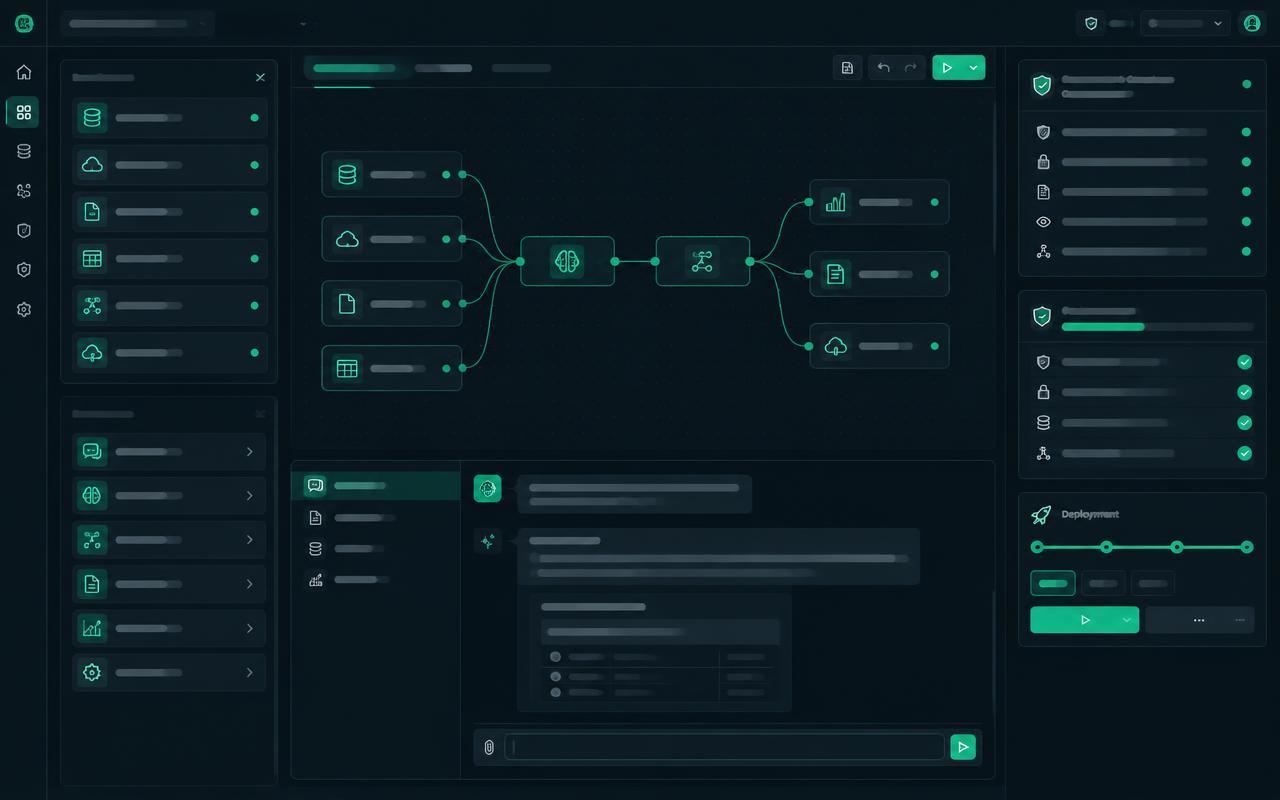Image resolution: width=1280 pixels, height=800 pixels.
Task: Toggle the green status dot on the file source row
Action: (254, 212)
